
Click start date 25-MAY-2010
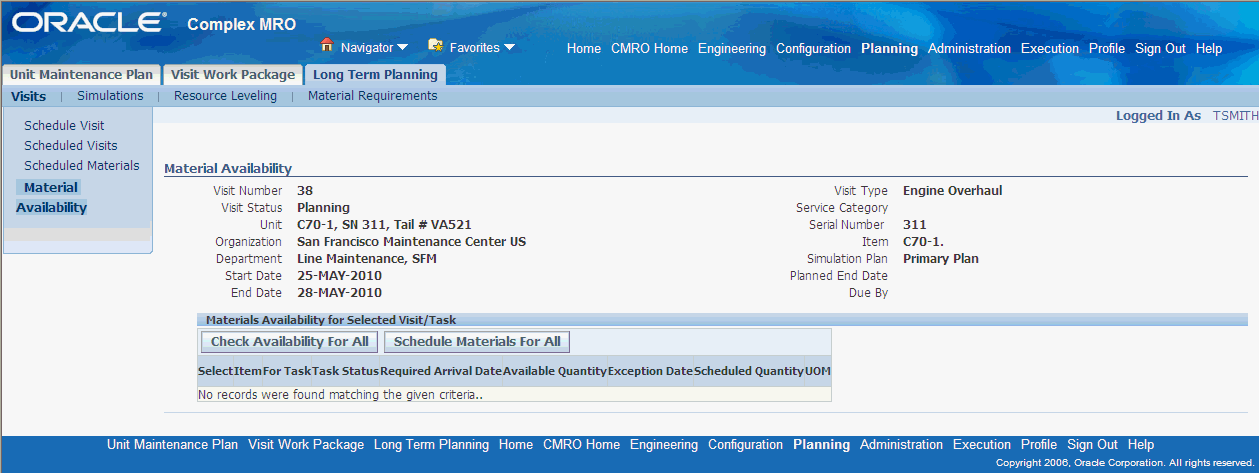340,276
